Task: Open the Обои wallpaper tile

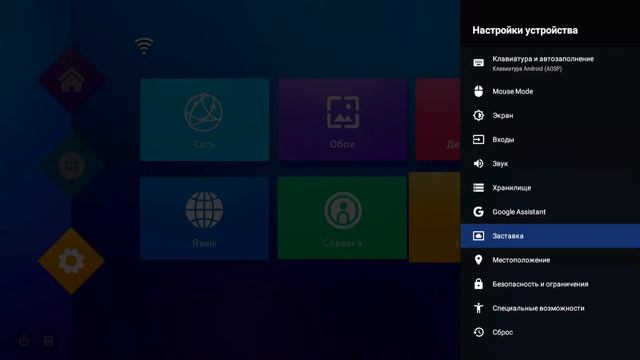Action: (342, 120)
